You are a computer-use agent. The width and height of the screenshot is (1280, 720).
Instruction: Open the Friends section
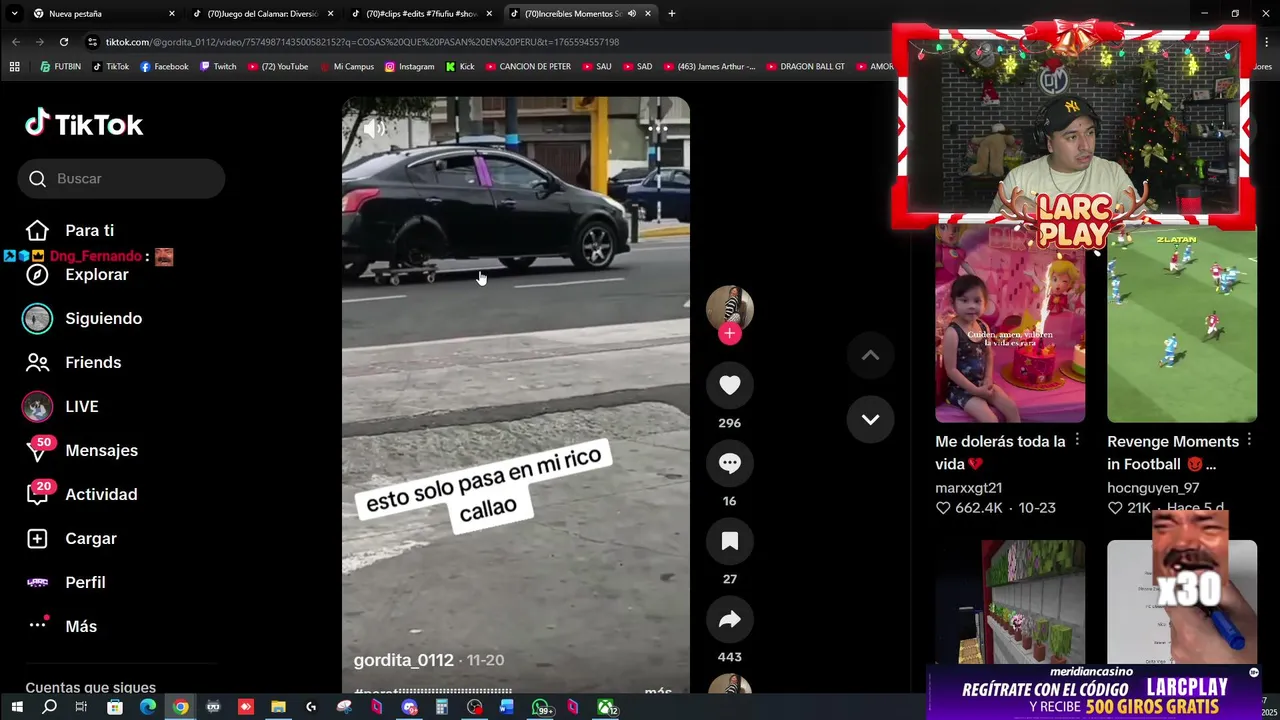tap(73, 362)
